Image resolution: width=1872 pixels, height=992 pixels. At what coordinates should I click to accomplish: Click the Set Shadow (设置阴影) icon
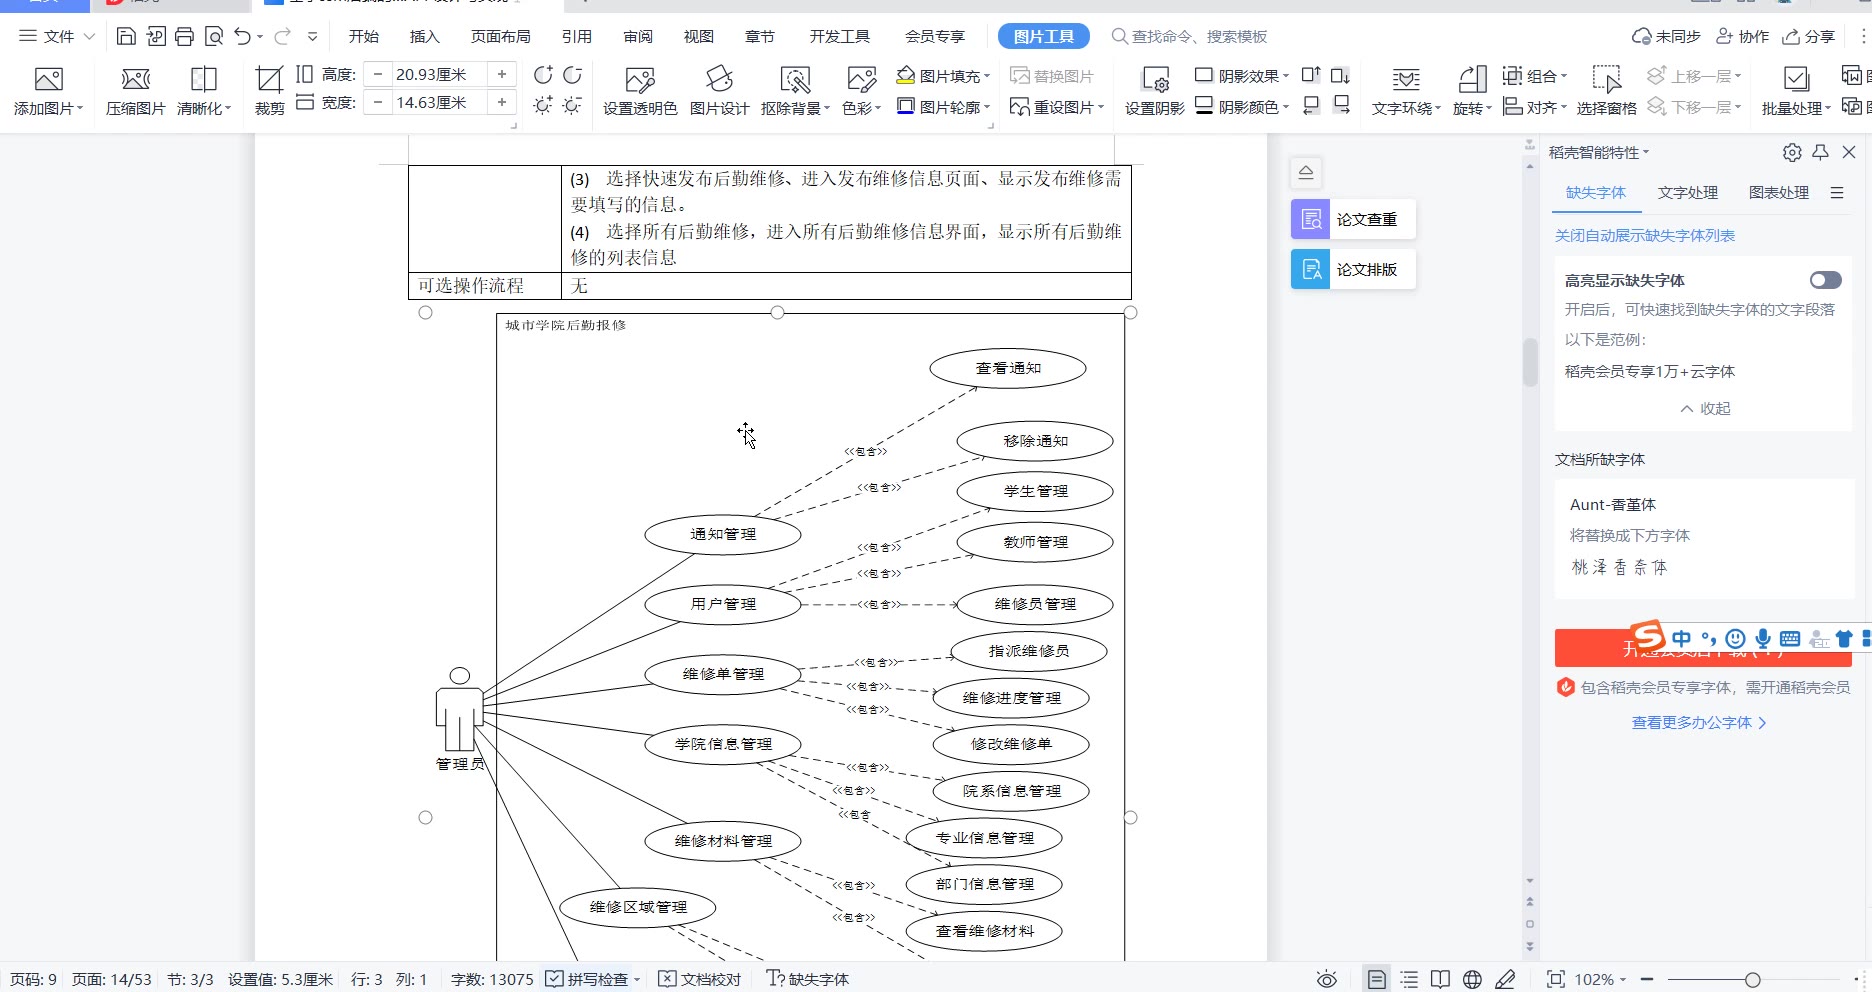[x=1154, y=81]
